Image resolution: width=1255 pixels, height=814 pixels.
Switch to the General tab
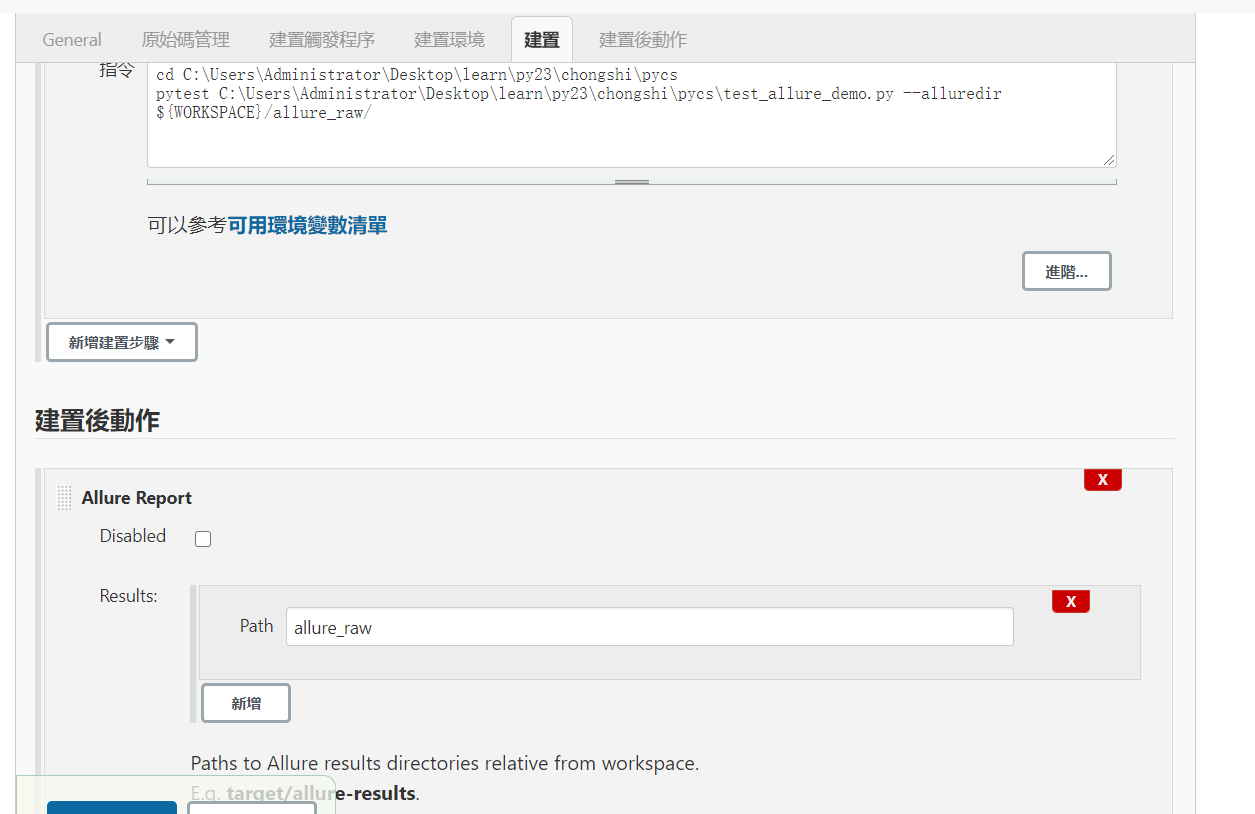72,40
